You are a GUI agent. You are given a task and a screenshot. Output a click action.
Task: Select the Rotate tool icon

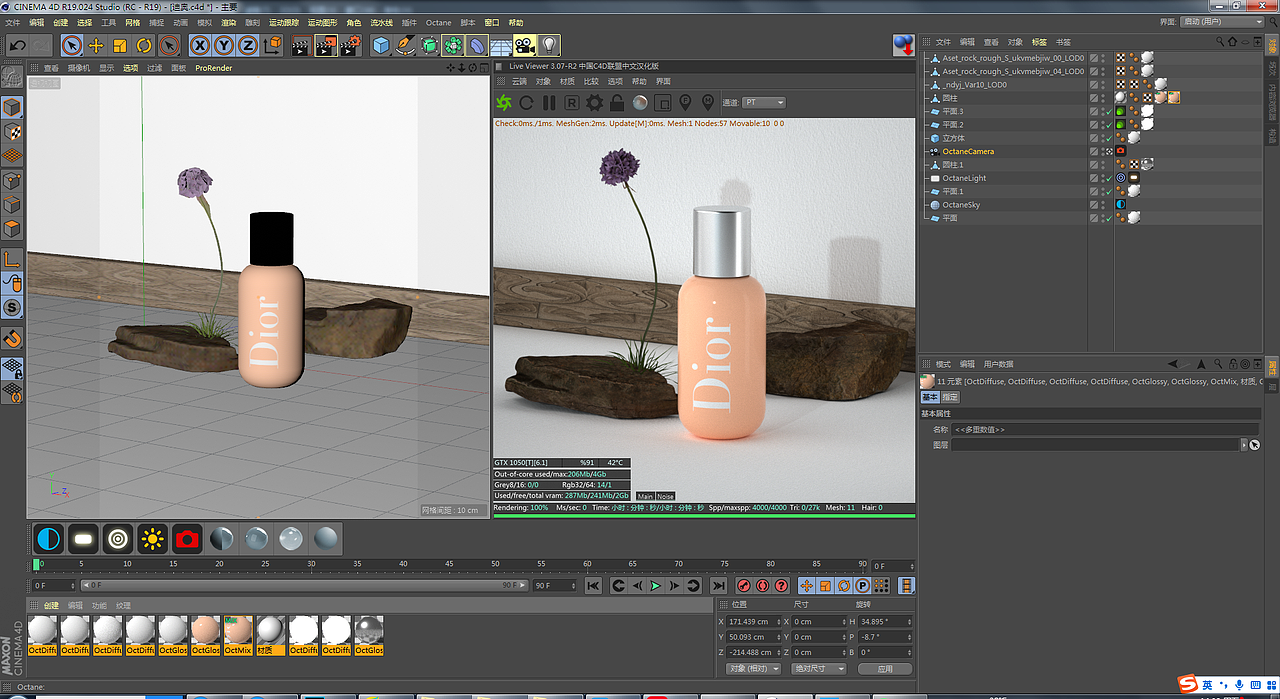144,45
